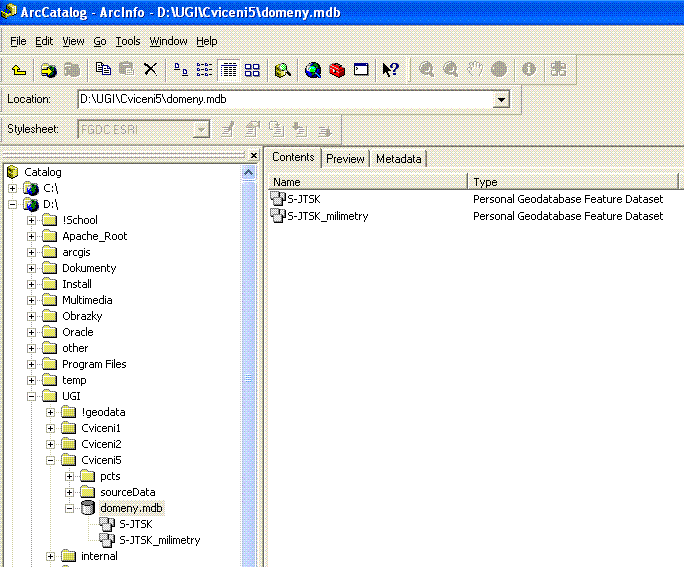Select the Details view icon

228,69
